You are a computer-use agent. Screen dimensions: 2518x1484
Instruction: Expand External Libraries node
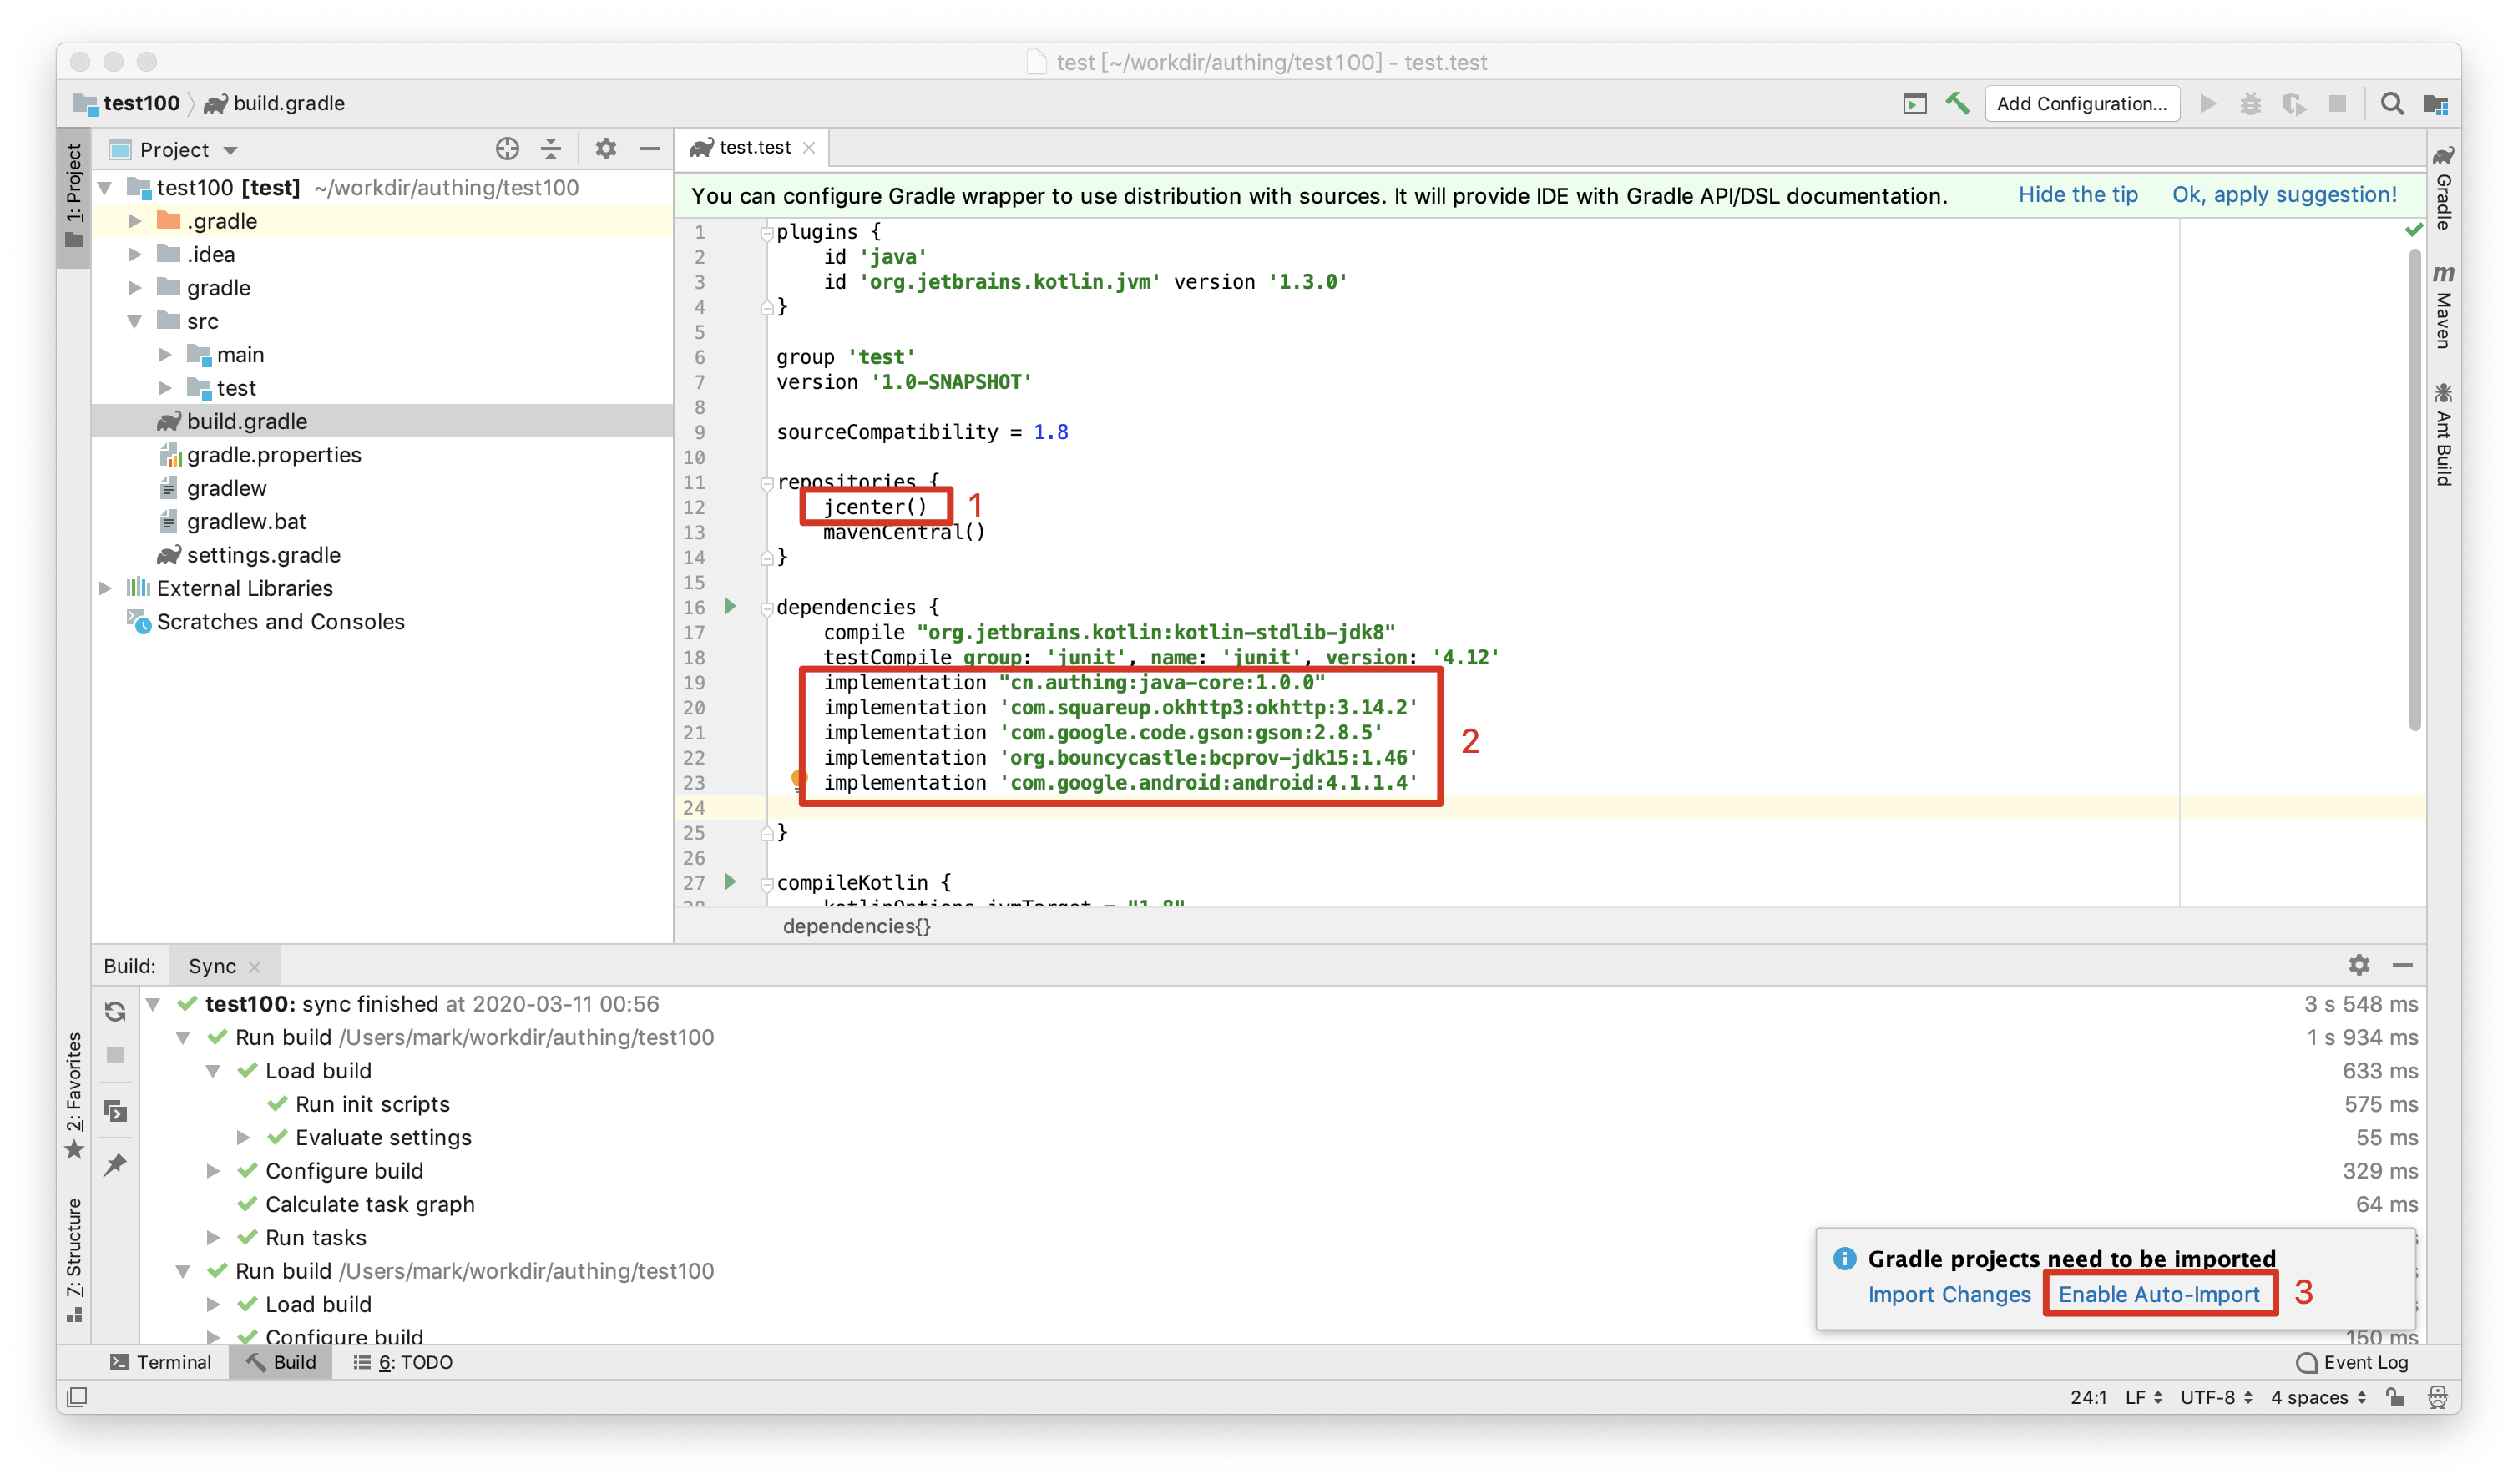coord(105,588)
